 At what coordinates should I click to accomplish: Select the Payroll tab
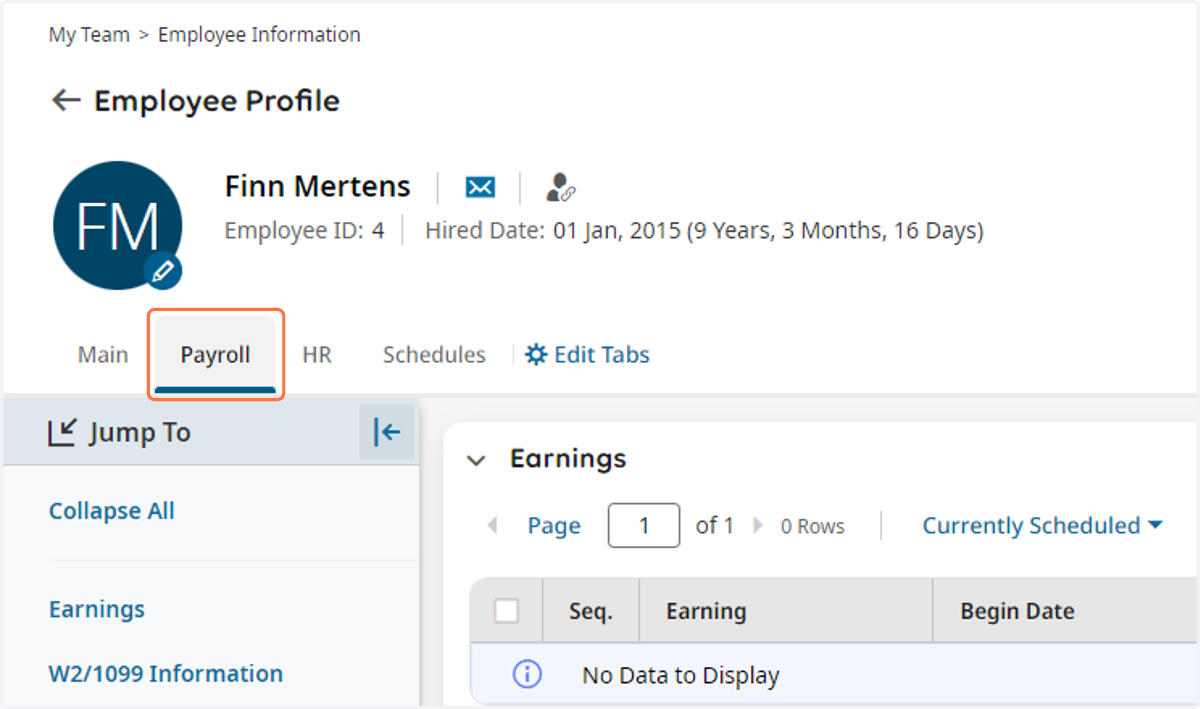tap(216, 355)
